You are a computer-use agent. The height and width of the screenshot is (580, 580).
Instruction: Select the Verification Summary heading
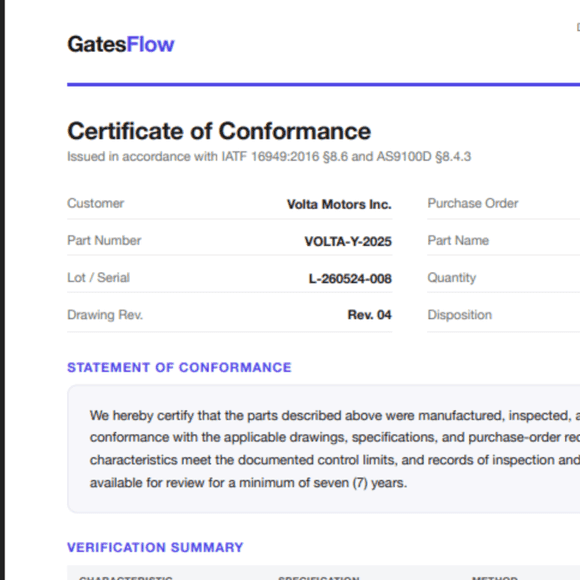click(155, 547)
